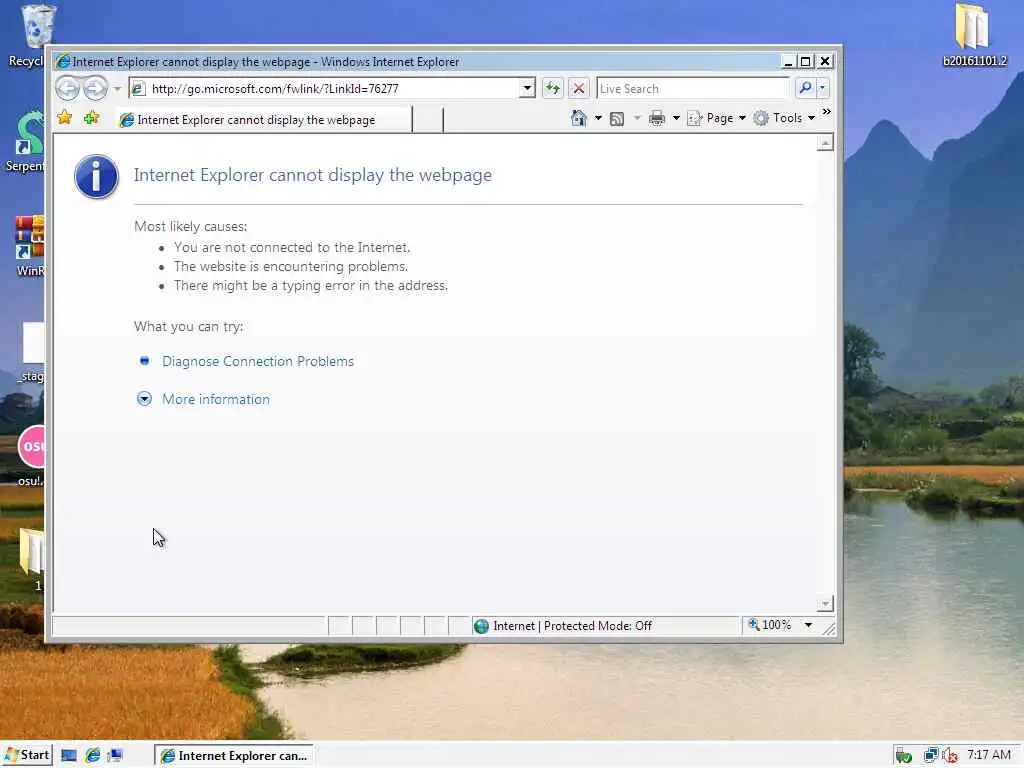Click the muted volume tray icon
This screenshot has width=1024, height=768.
click(x=950, y=756)
